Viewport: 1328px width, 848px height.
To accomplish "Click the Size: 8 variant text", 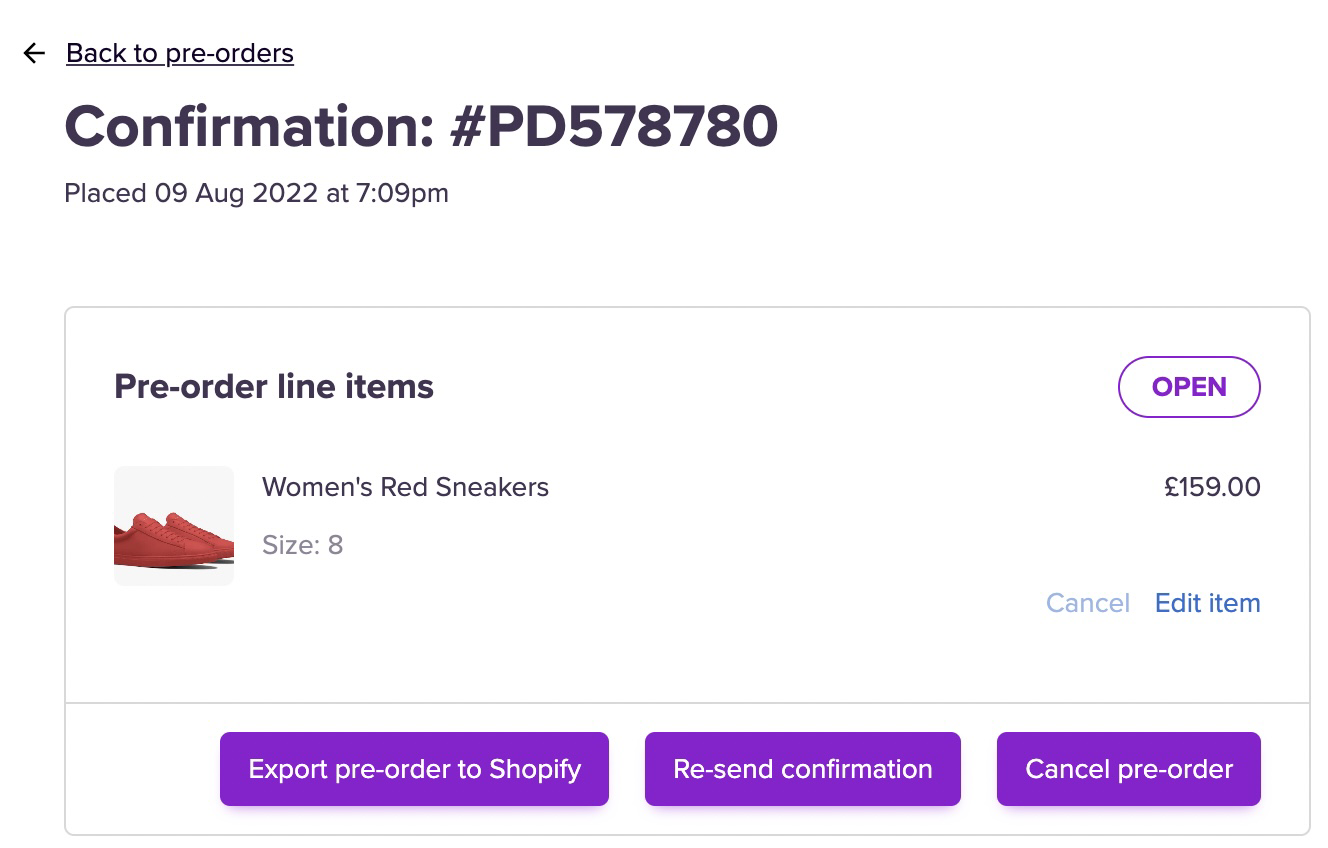I will click(302, 545).
